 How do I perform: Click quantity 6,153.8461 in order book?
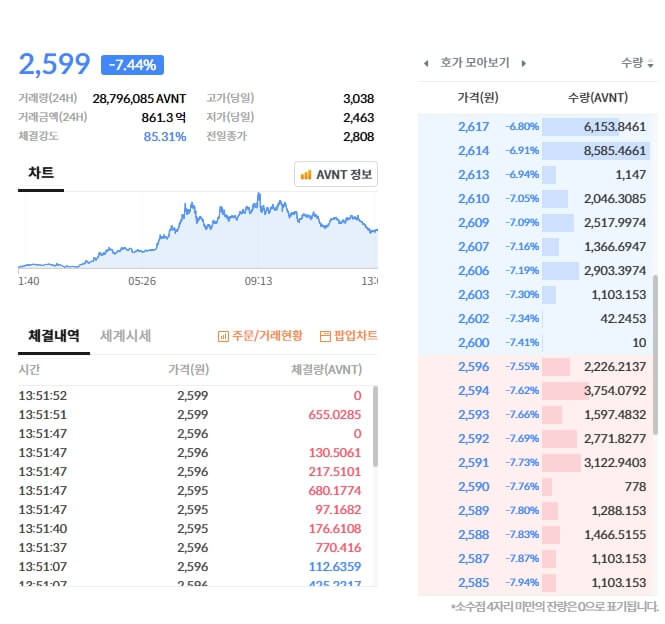(615, 127)
